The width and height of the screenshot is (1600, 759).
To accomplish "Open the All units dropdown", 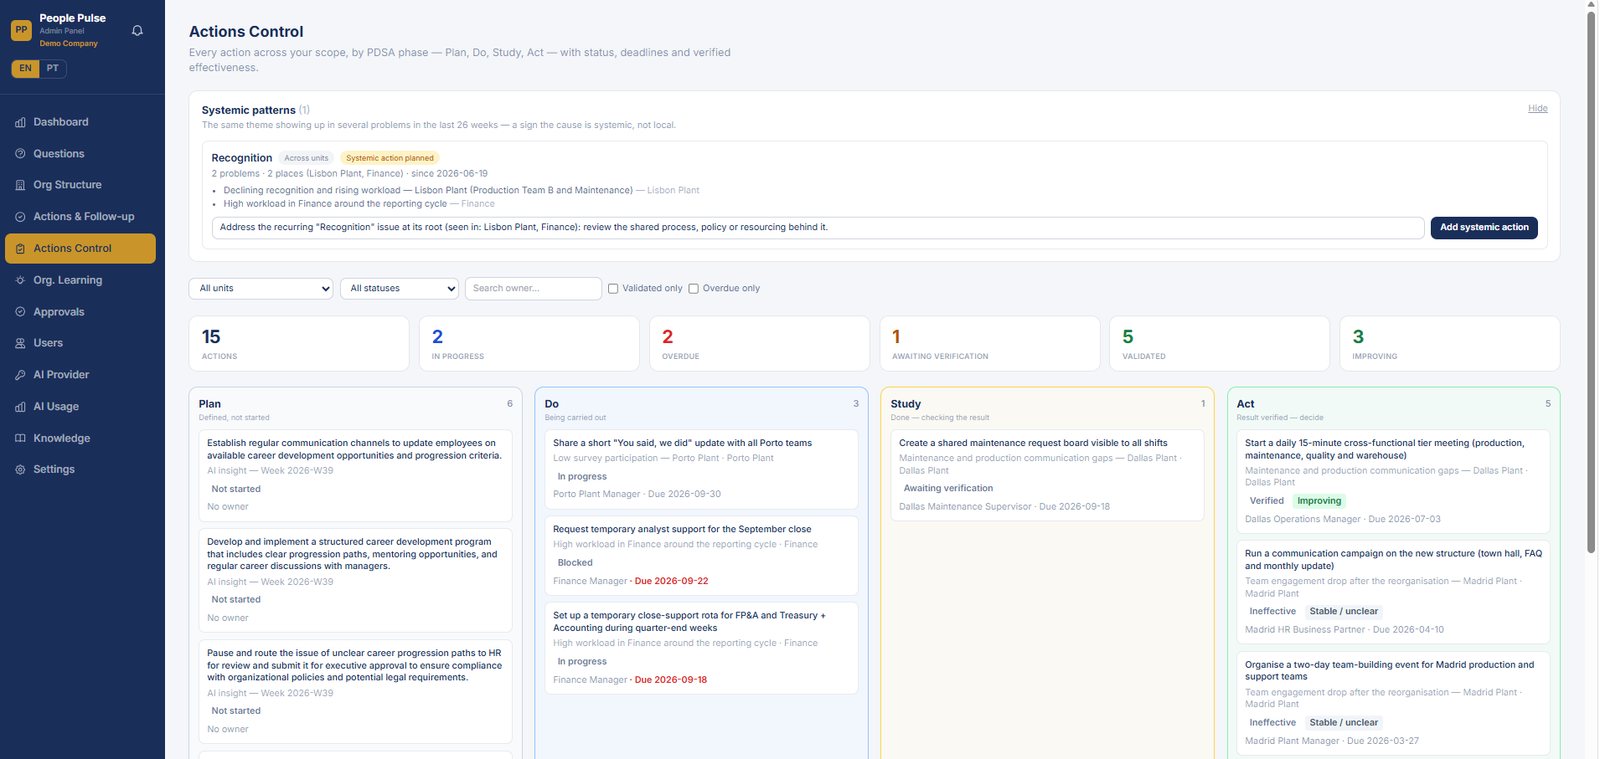I will (261, 288).
